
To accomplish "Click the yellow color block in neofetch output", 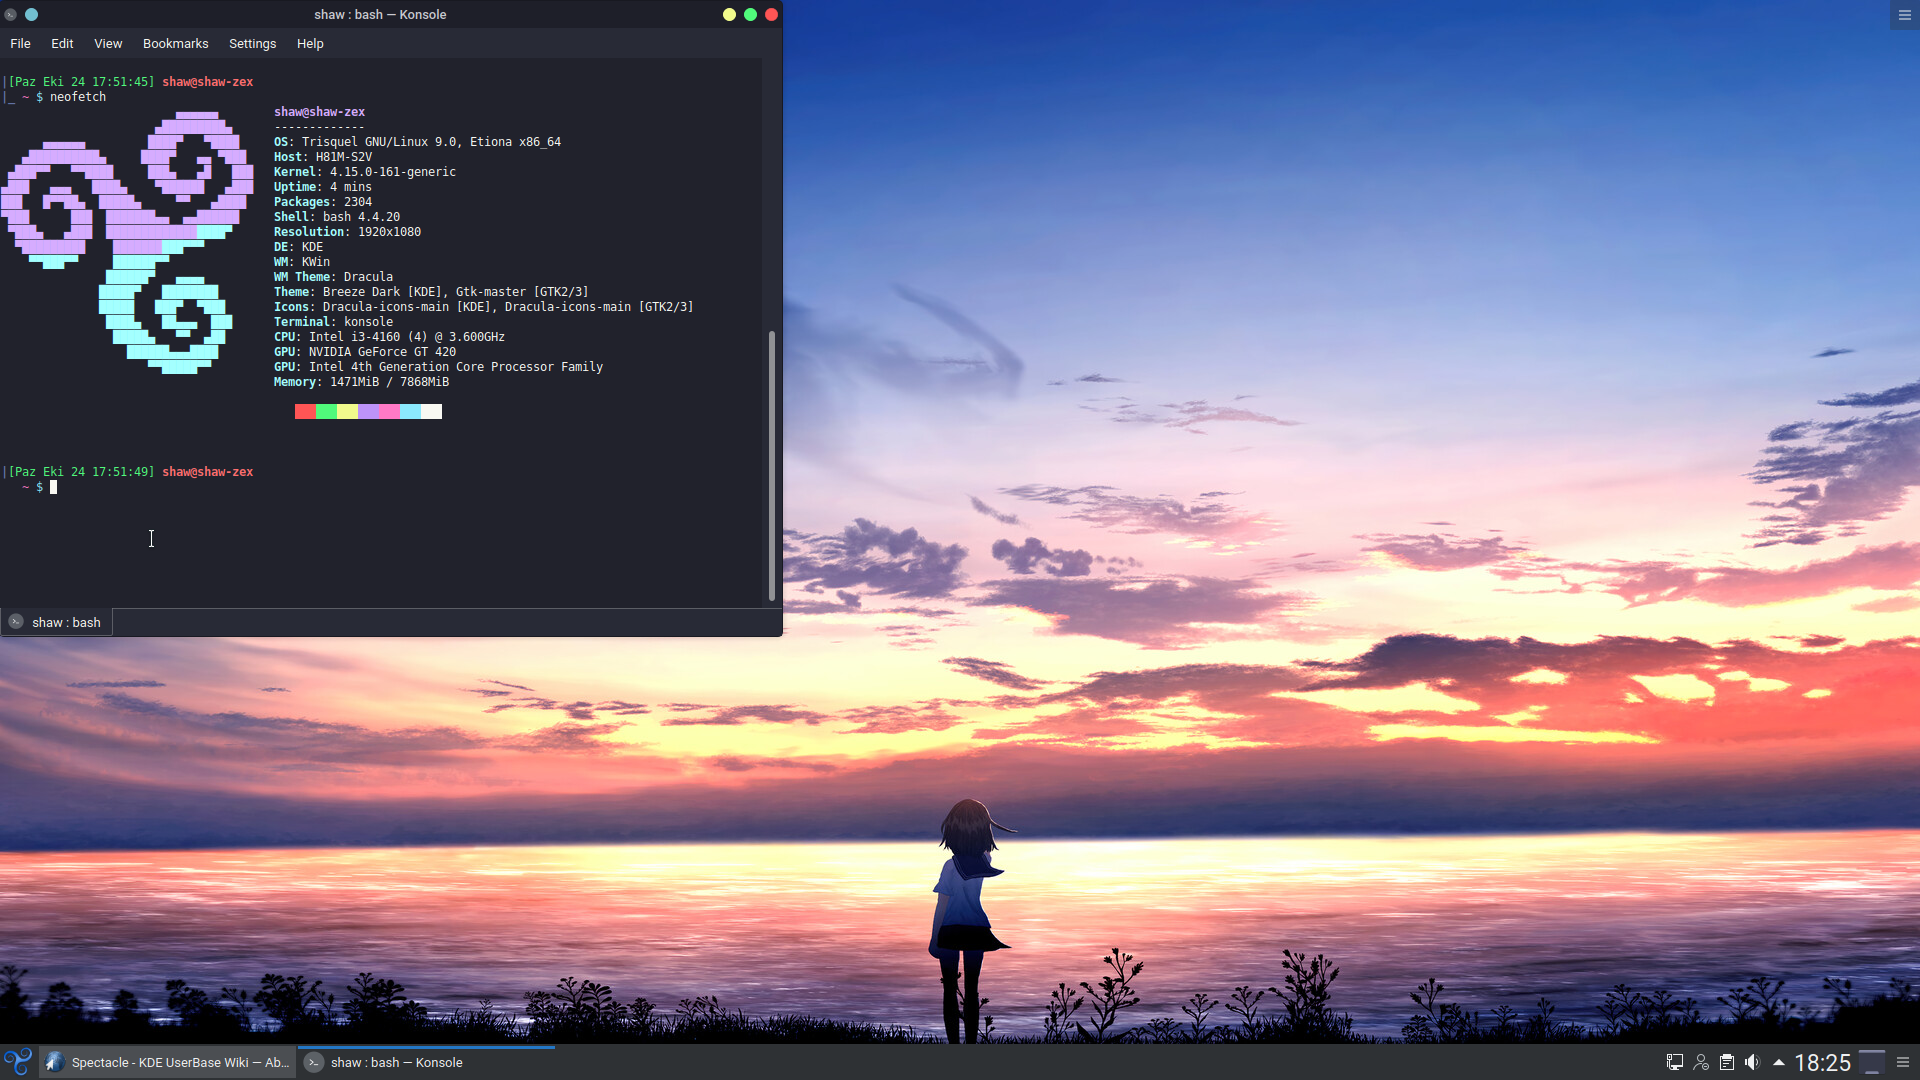I will coord(347,412).
